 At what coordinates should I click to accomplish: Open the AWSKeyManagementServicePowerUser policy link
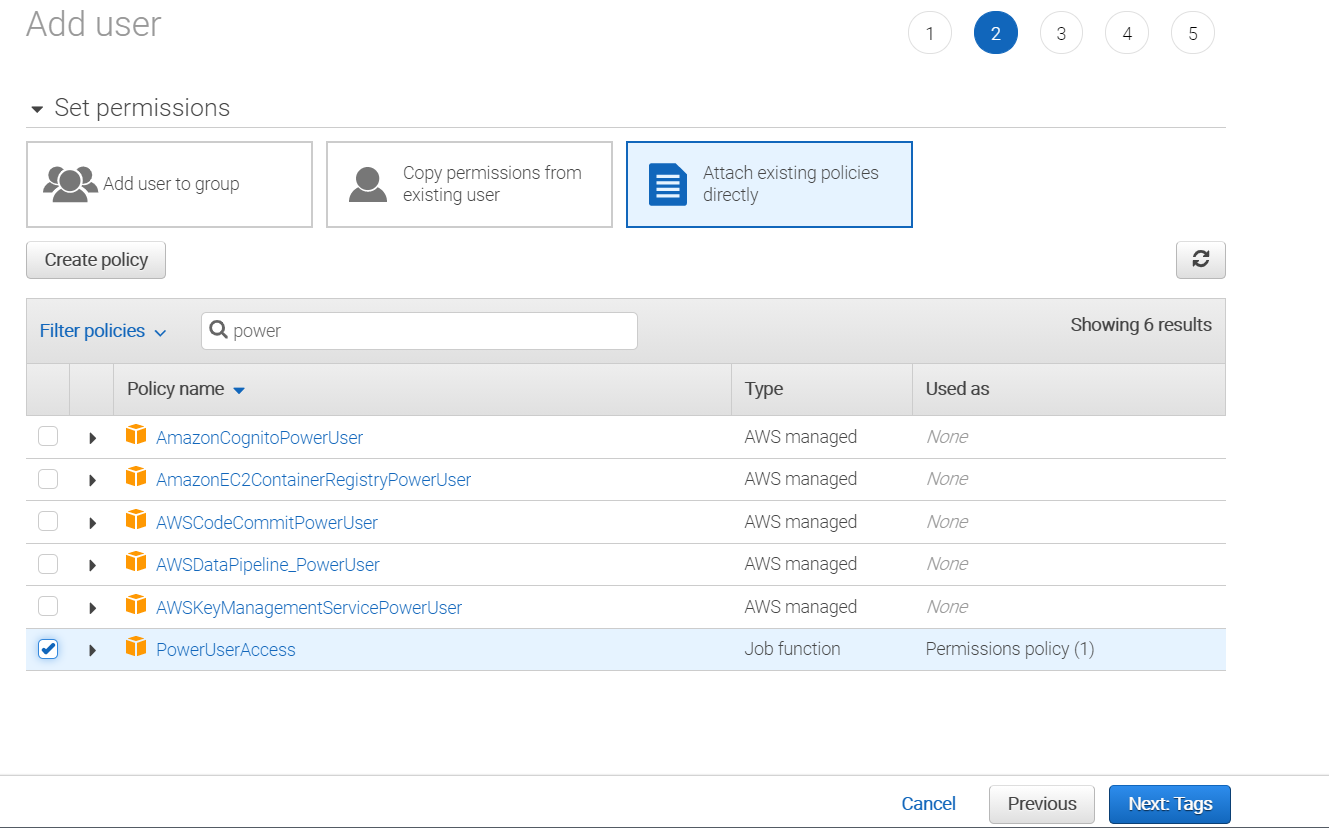[309, 608]
